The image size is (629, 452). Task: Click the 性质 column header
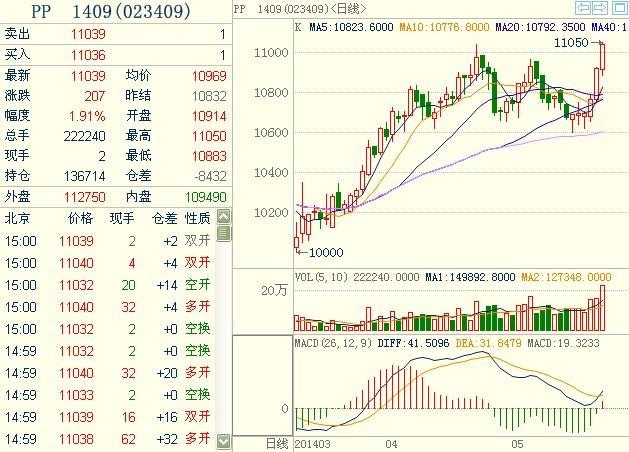point(197,218)
